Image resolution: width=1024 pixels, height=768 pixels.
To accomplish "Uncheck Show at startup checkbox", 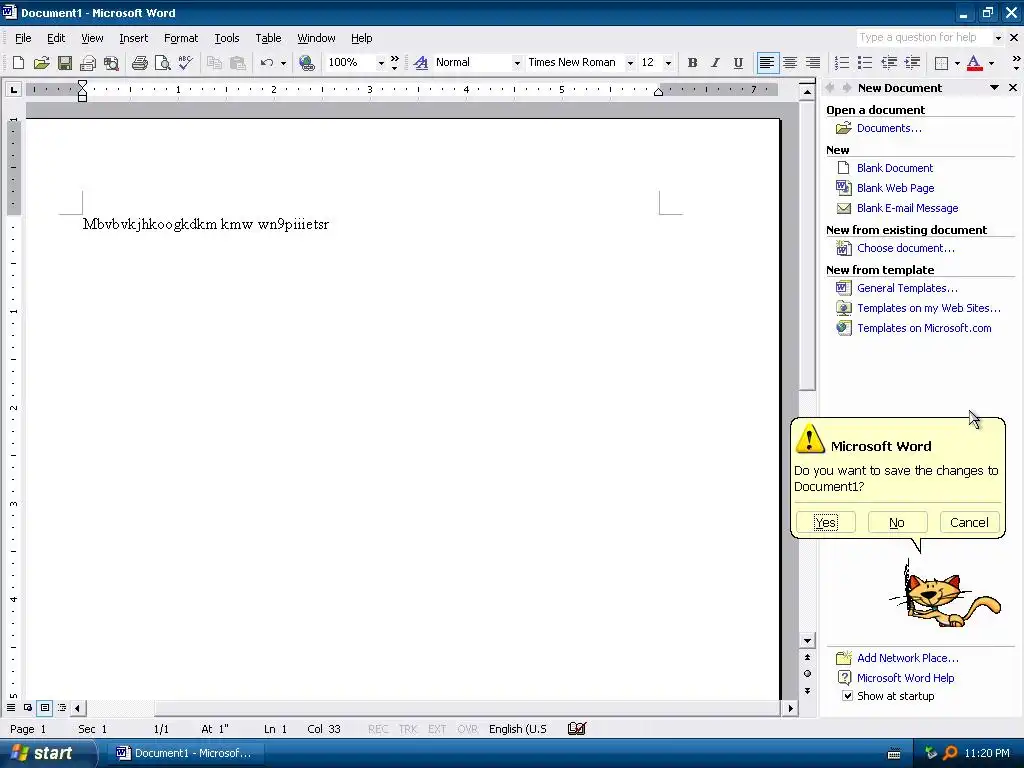I will point(847,696).
